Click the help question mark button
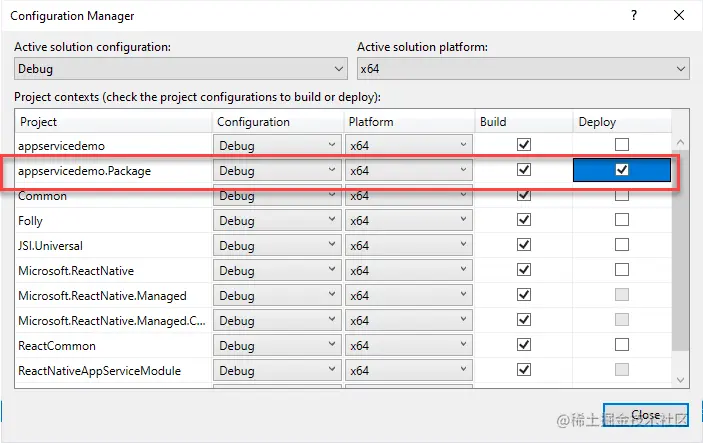The height and width of the screenshot is (443, 703). click(x=633, y=16)
